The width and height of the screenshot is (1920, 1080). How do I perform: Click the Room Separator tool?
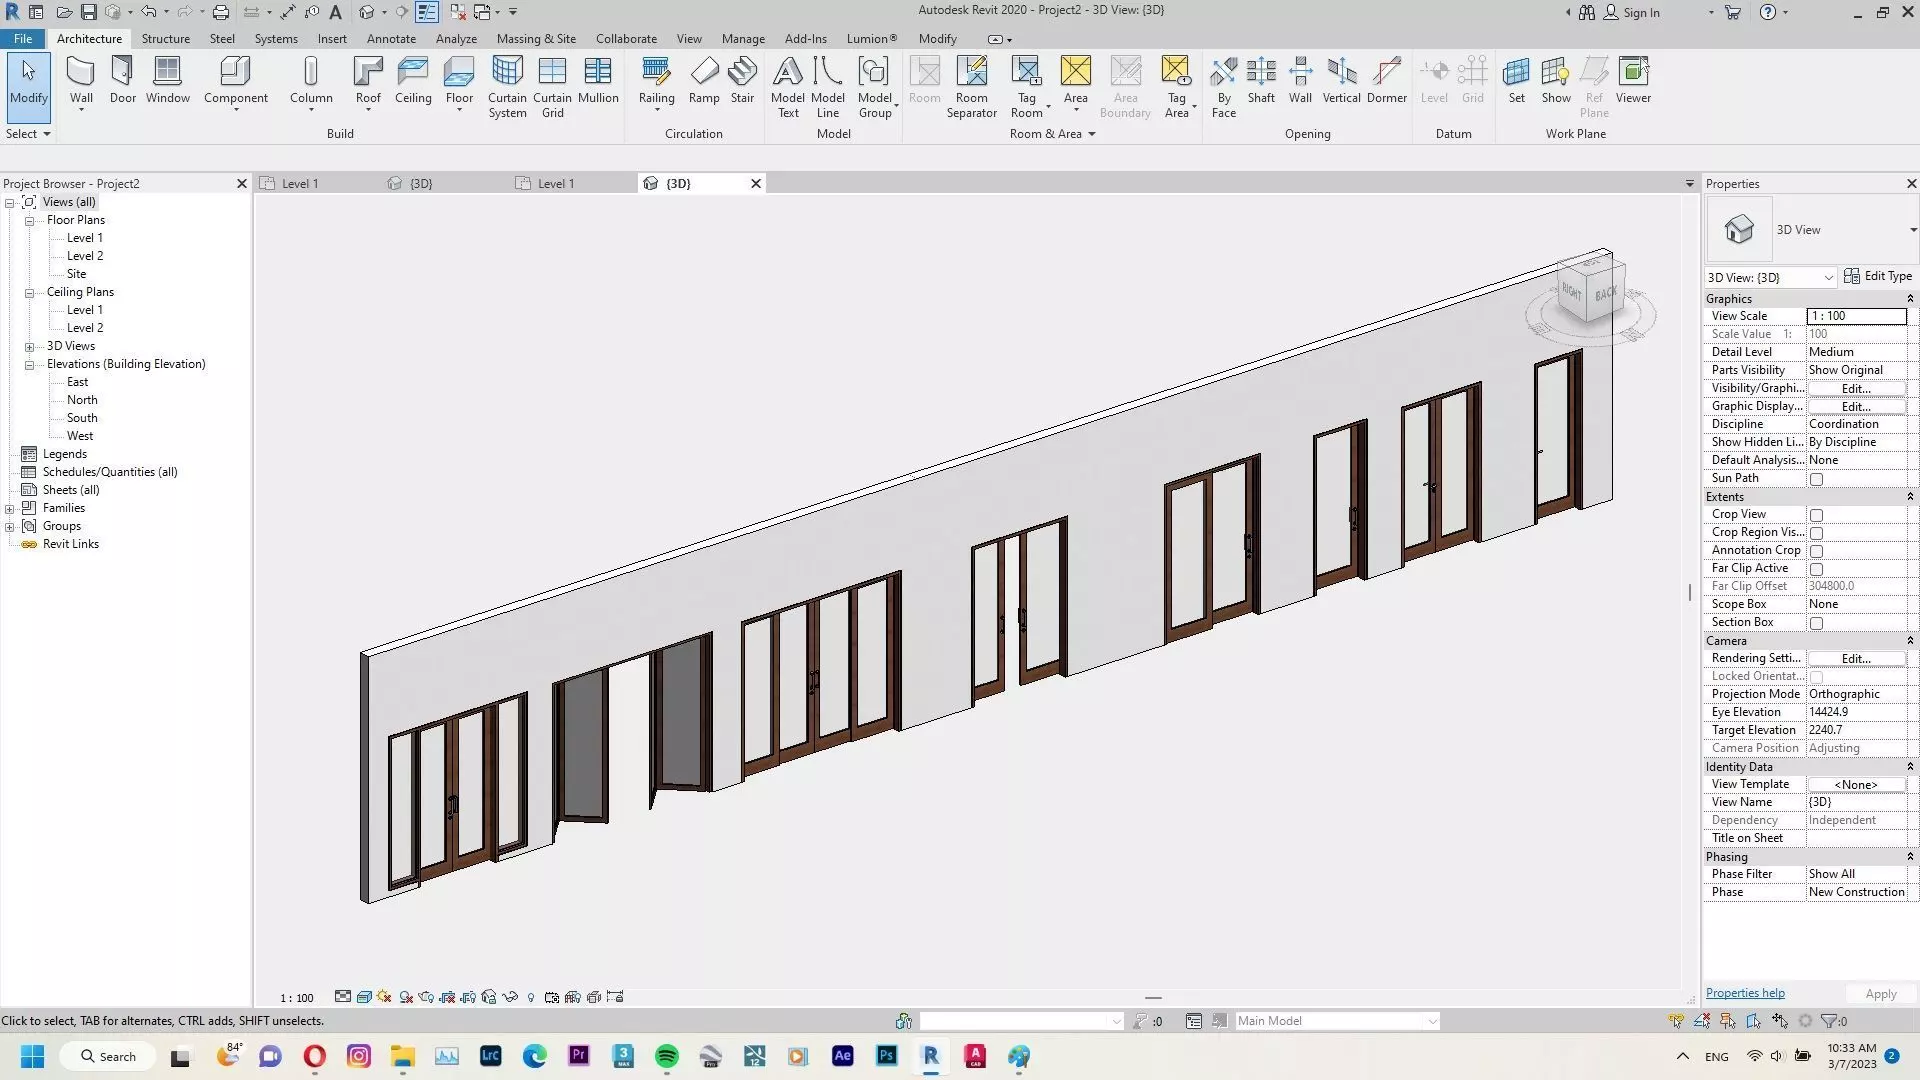[x=971, y=86]
